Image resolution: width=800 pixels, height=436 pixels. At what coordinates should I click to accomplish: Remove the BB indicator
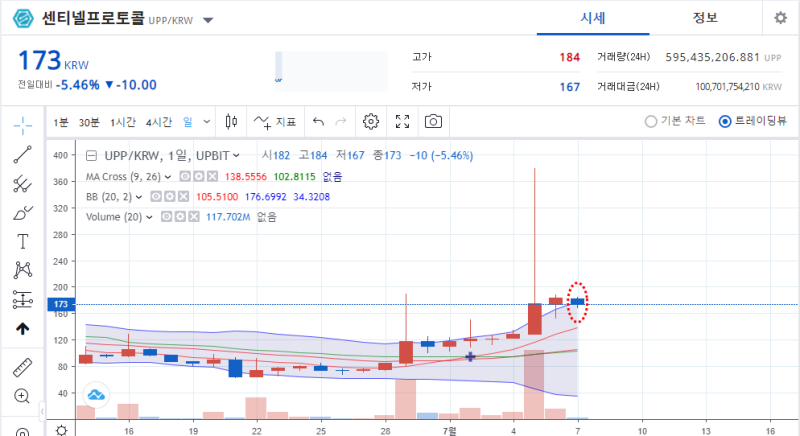[183, 196]
